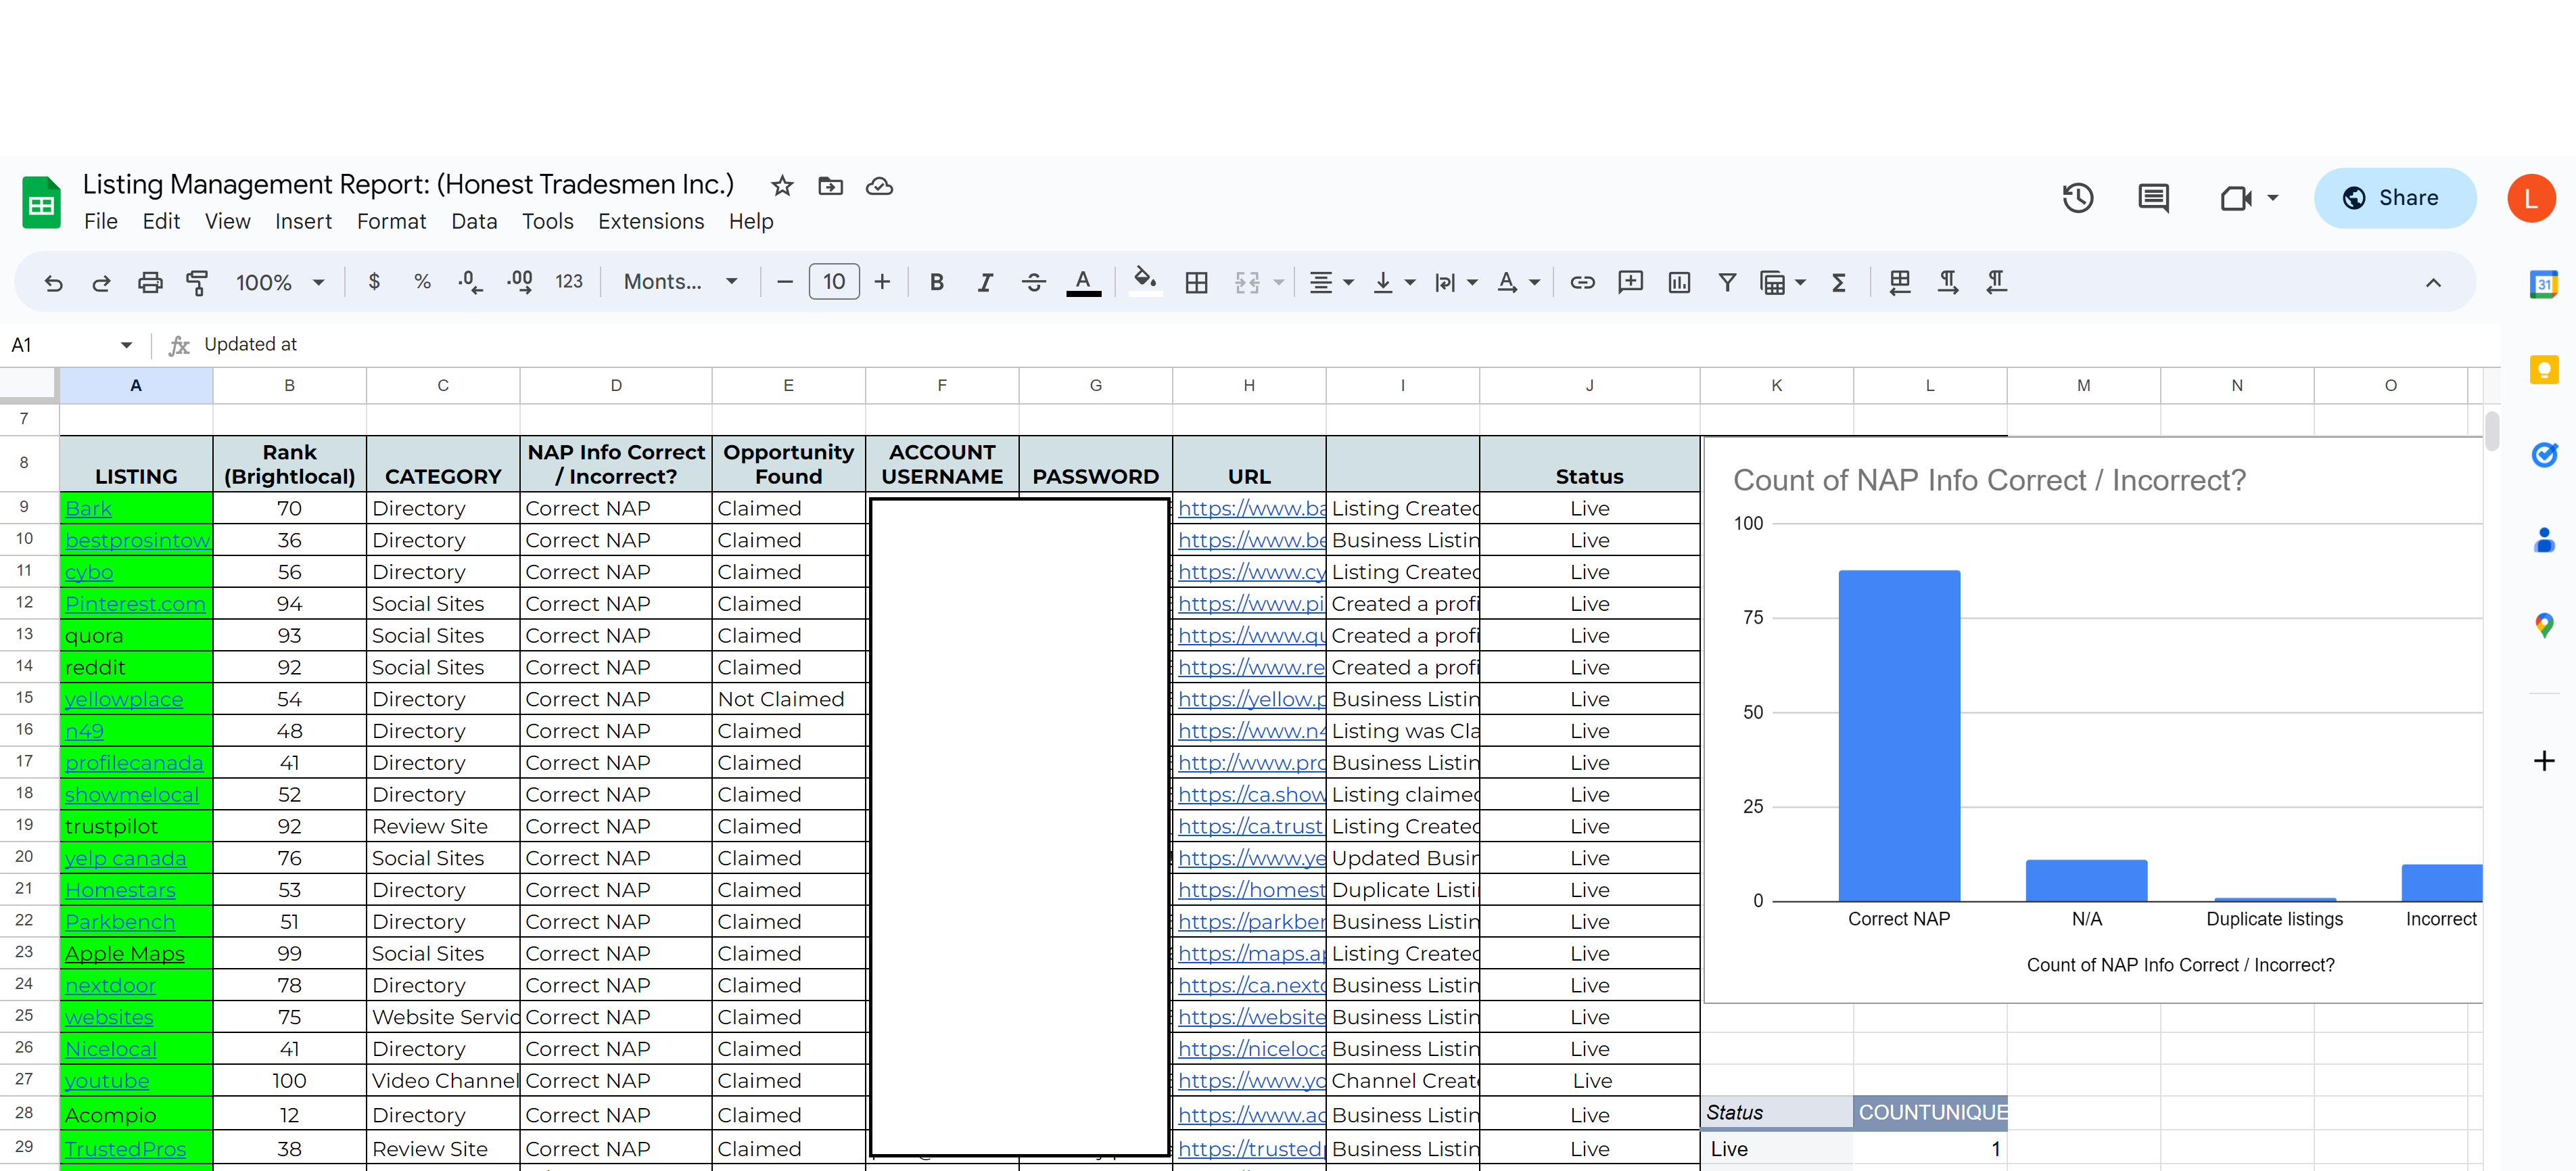2576x1171 pixels.
Task: Click the Insert chart icon
Action: pyautogui.click(x=1679, y=283)
